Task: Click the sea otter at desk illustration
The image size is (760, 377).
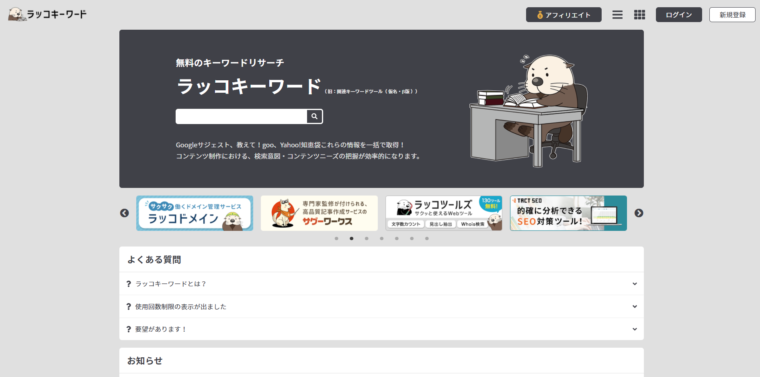Action: tap(528, 110)
